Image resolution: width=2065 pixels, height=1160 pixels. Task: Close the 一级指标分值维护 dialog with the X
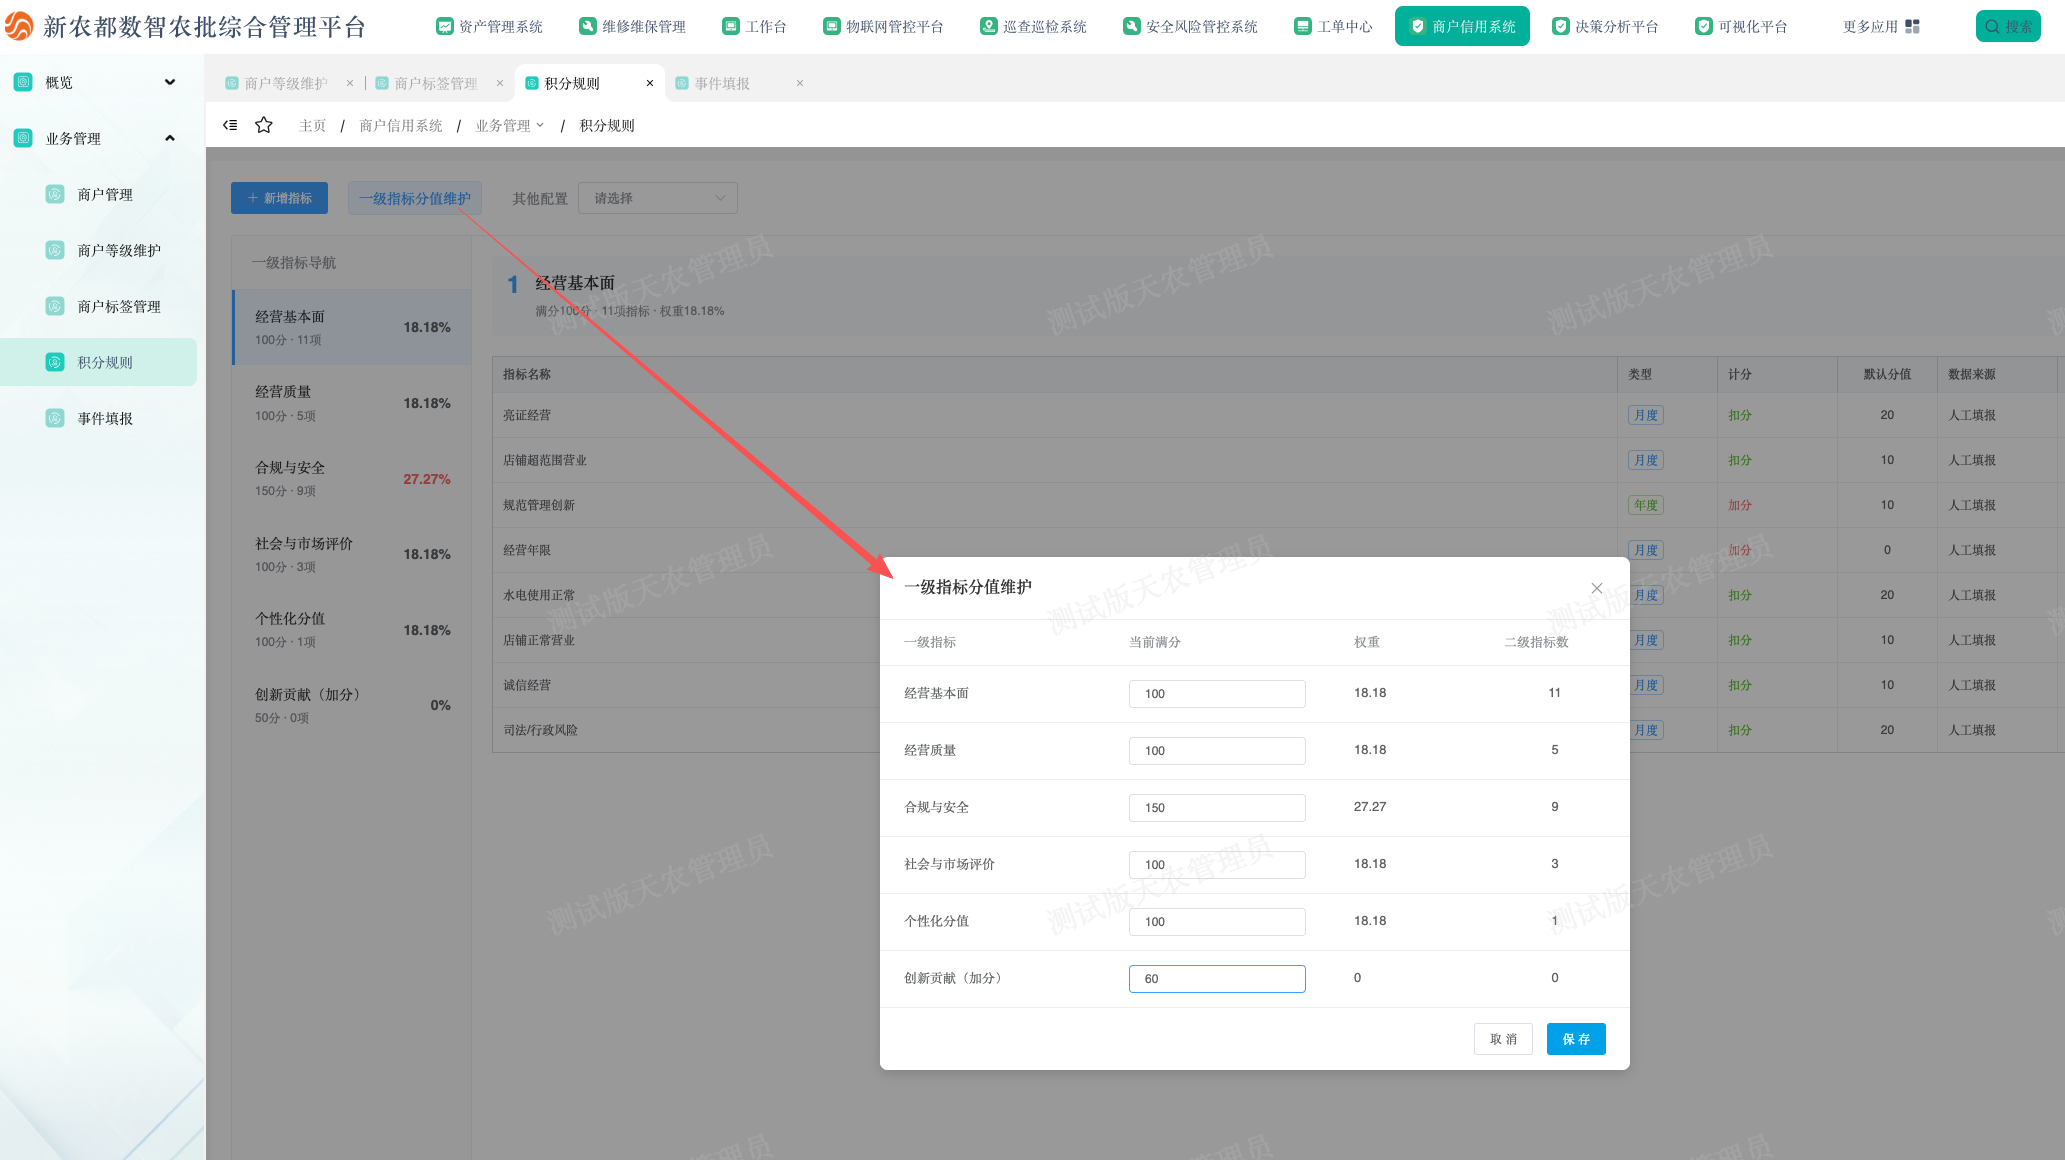click(1597, 588)
